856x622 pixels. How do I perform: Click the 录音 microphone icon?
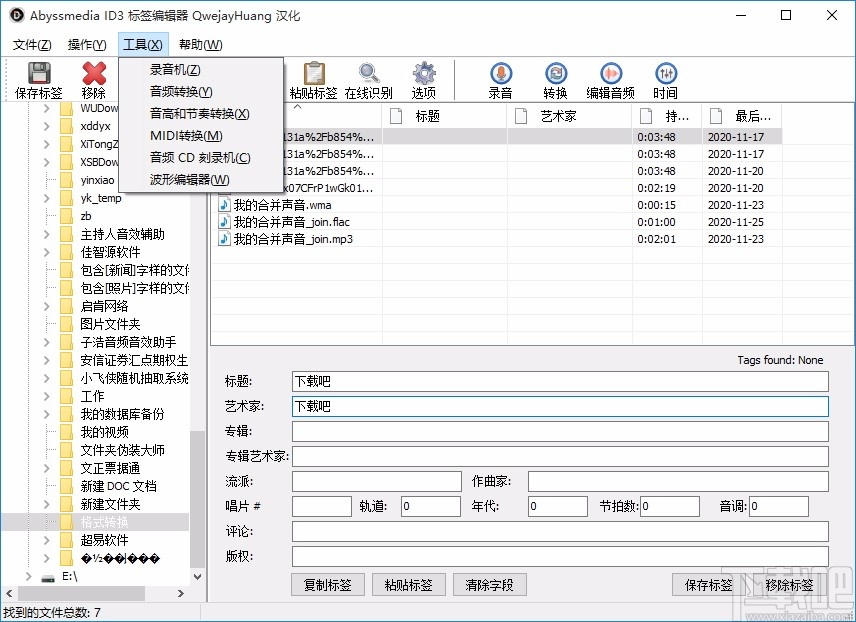click(x=500, y=80)
